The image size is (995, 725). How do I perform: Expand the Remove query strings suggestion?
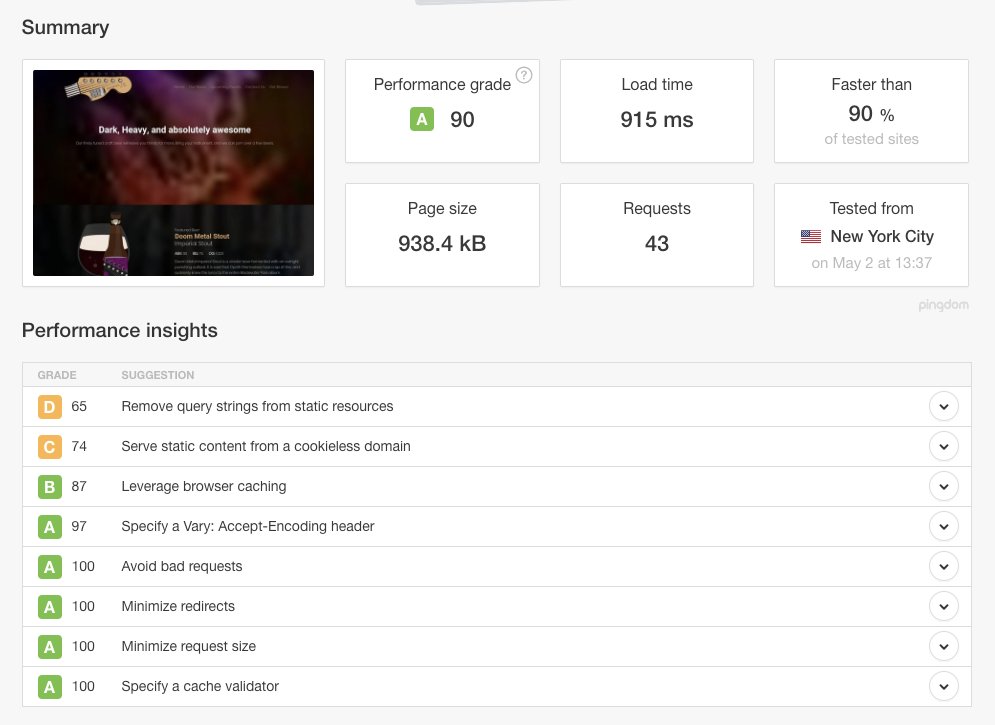(x=943, y=407)
